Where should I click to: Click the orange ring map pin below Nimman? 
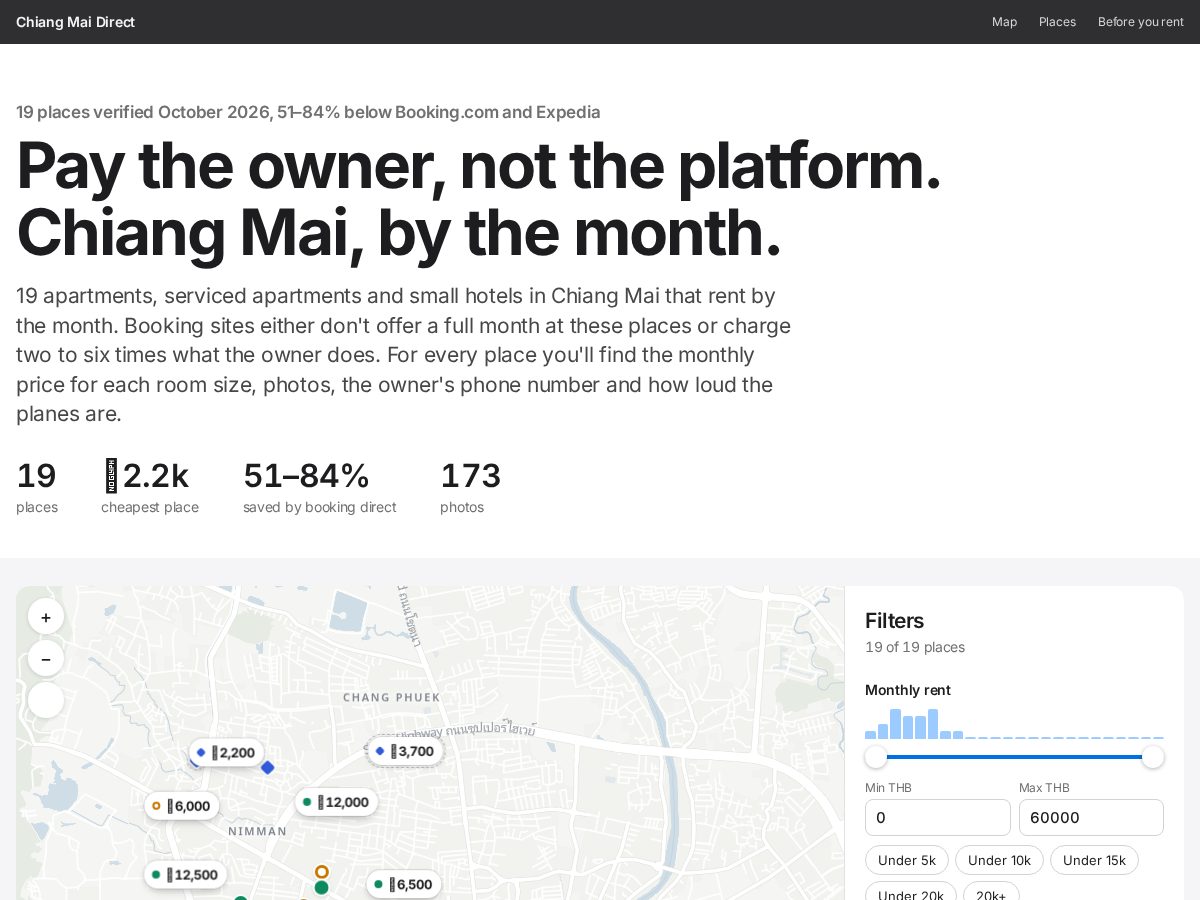click(322, 872)
